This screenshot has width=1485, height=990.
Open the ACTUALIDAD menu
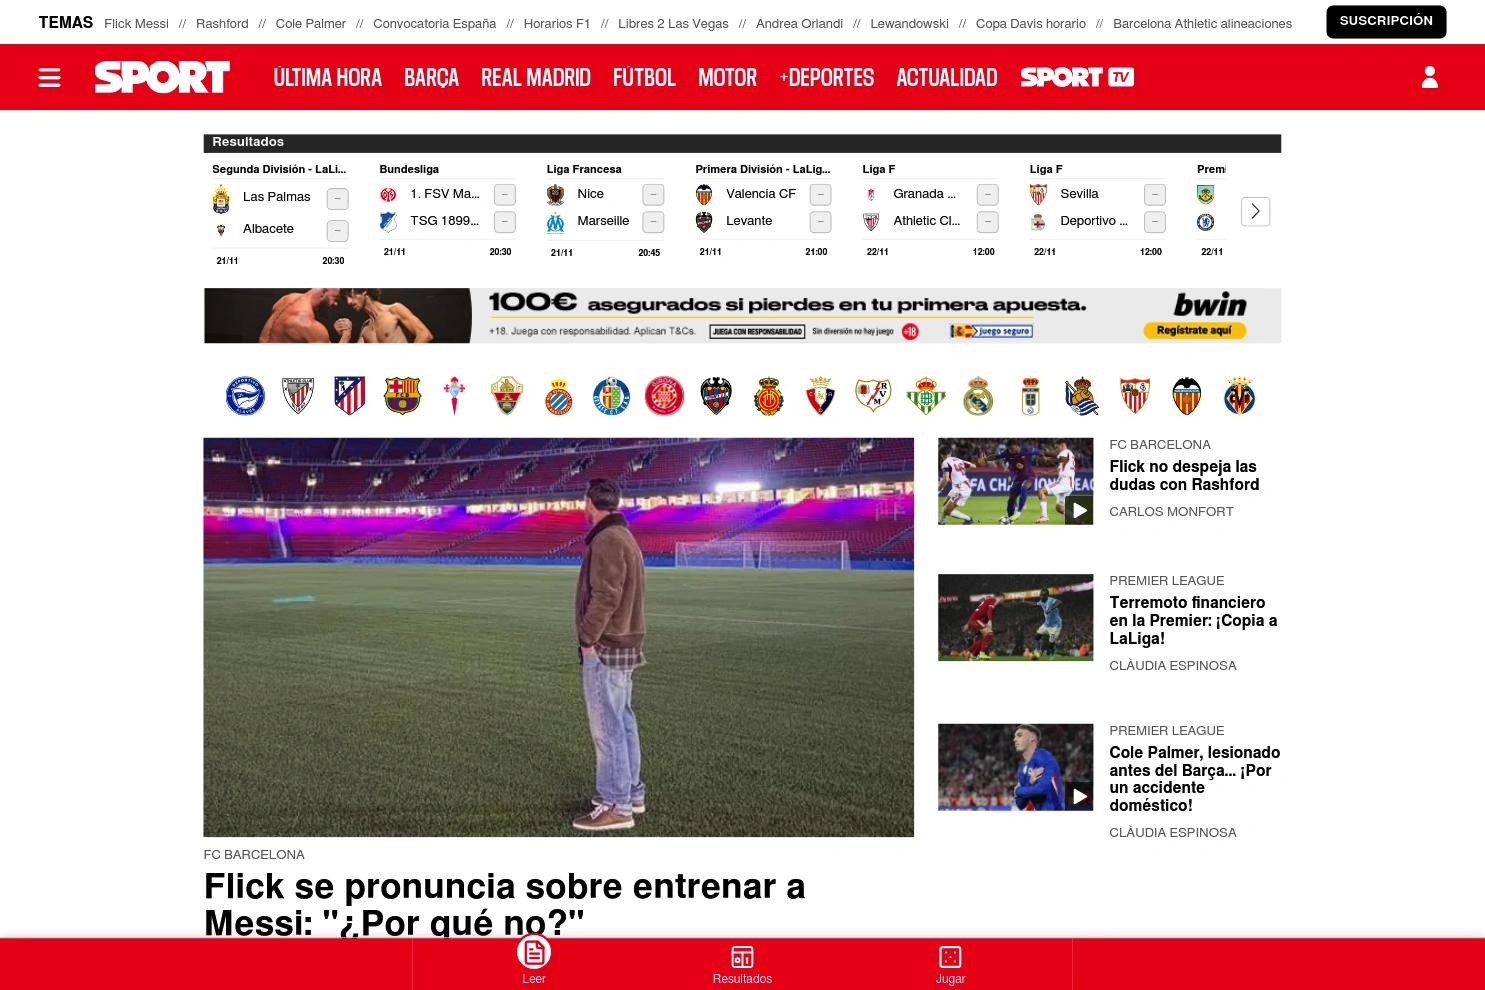947,77
